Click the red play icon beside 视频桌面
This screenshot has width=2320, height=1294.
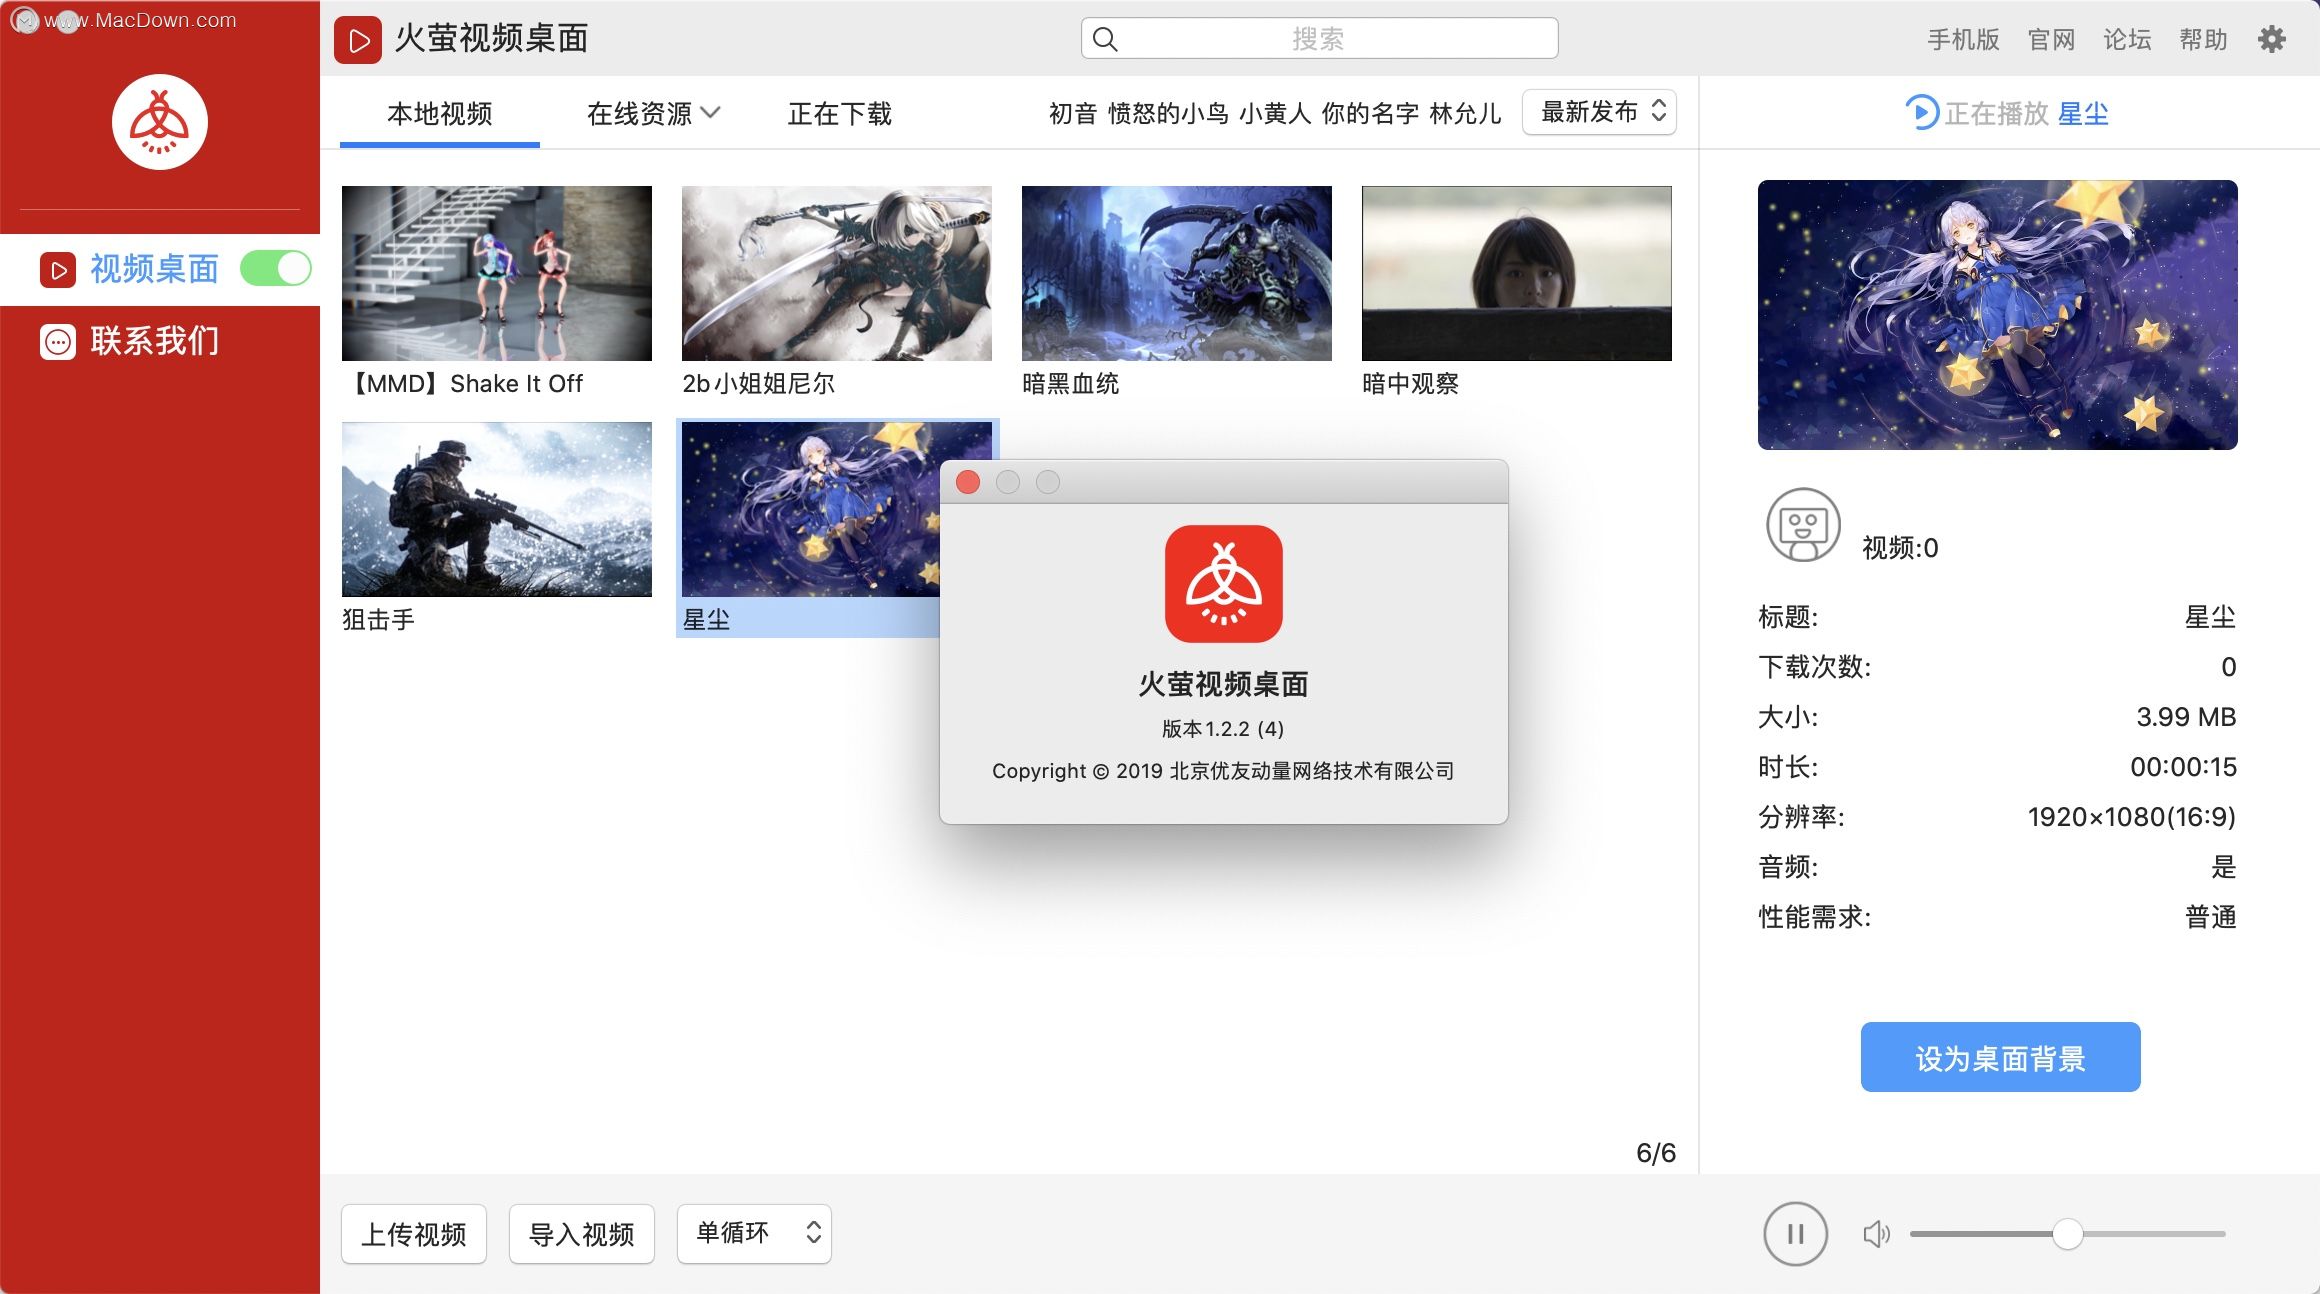pyautogui.click(x=58, y=270)
